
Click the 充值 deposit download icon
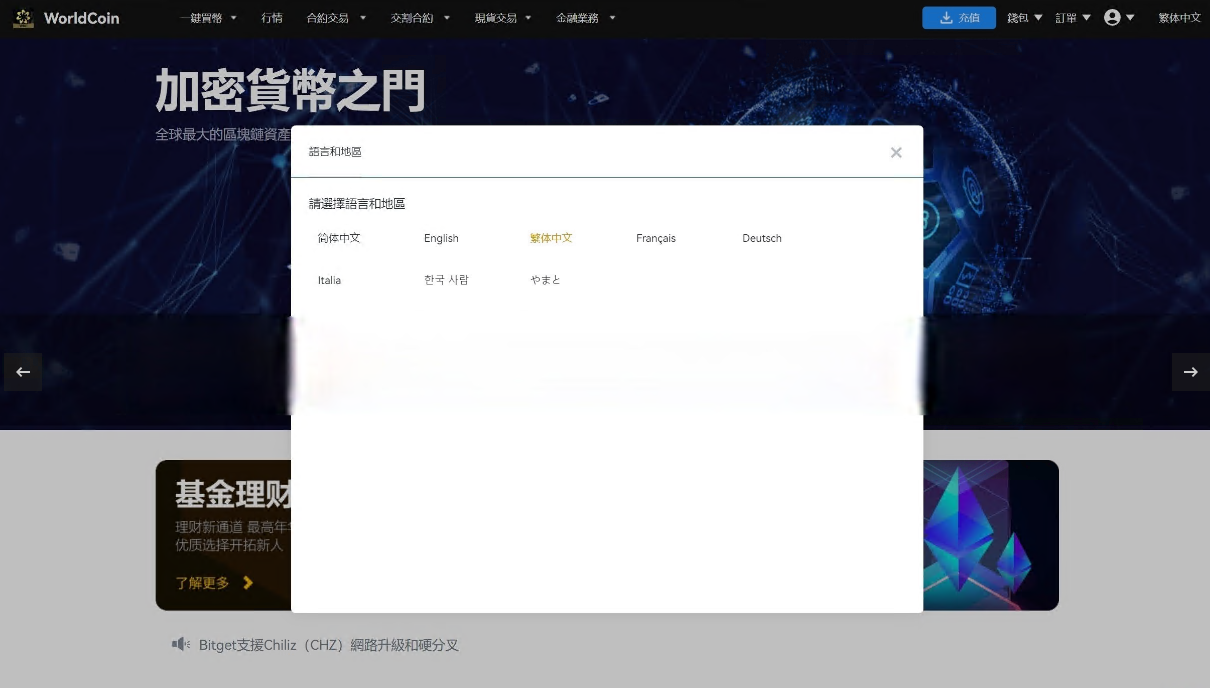click(945, 17)
